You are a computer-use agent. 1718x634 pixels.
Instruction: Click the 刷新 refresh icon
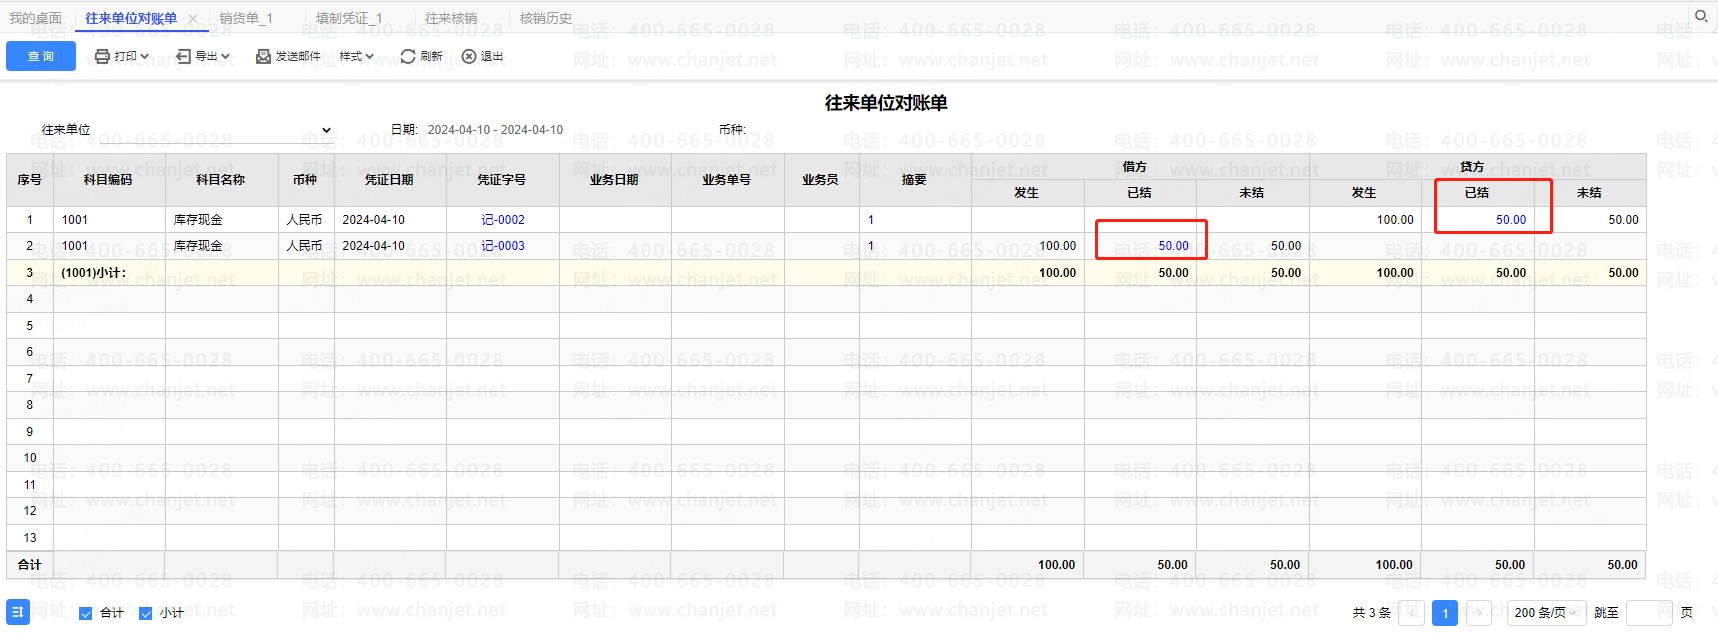tap(407, 57)
